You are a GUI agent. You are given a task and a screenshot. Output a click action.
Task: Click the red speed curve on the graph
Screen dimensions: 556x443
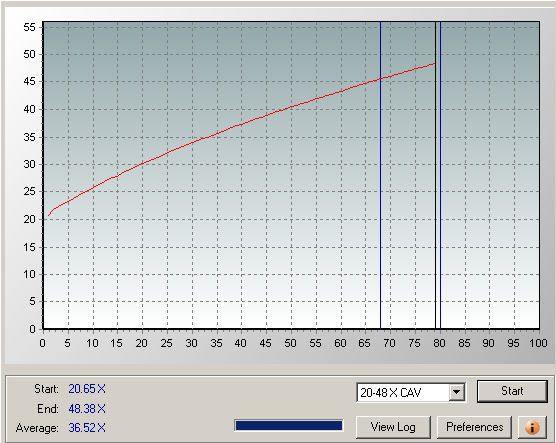tap(241, 124)
